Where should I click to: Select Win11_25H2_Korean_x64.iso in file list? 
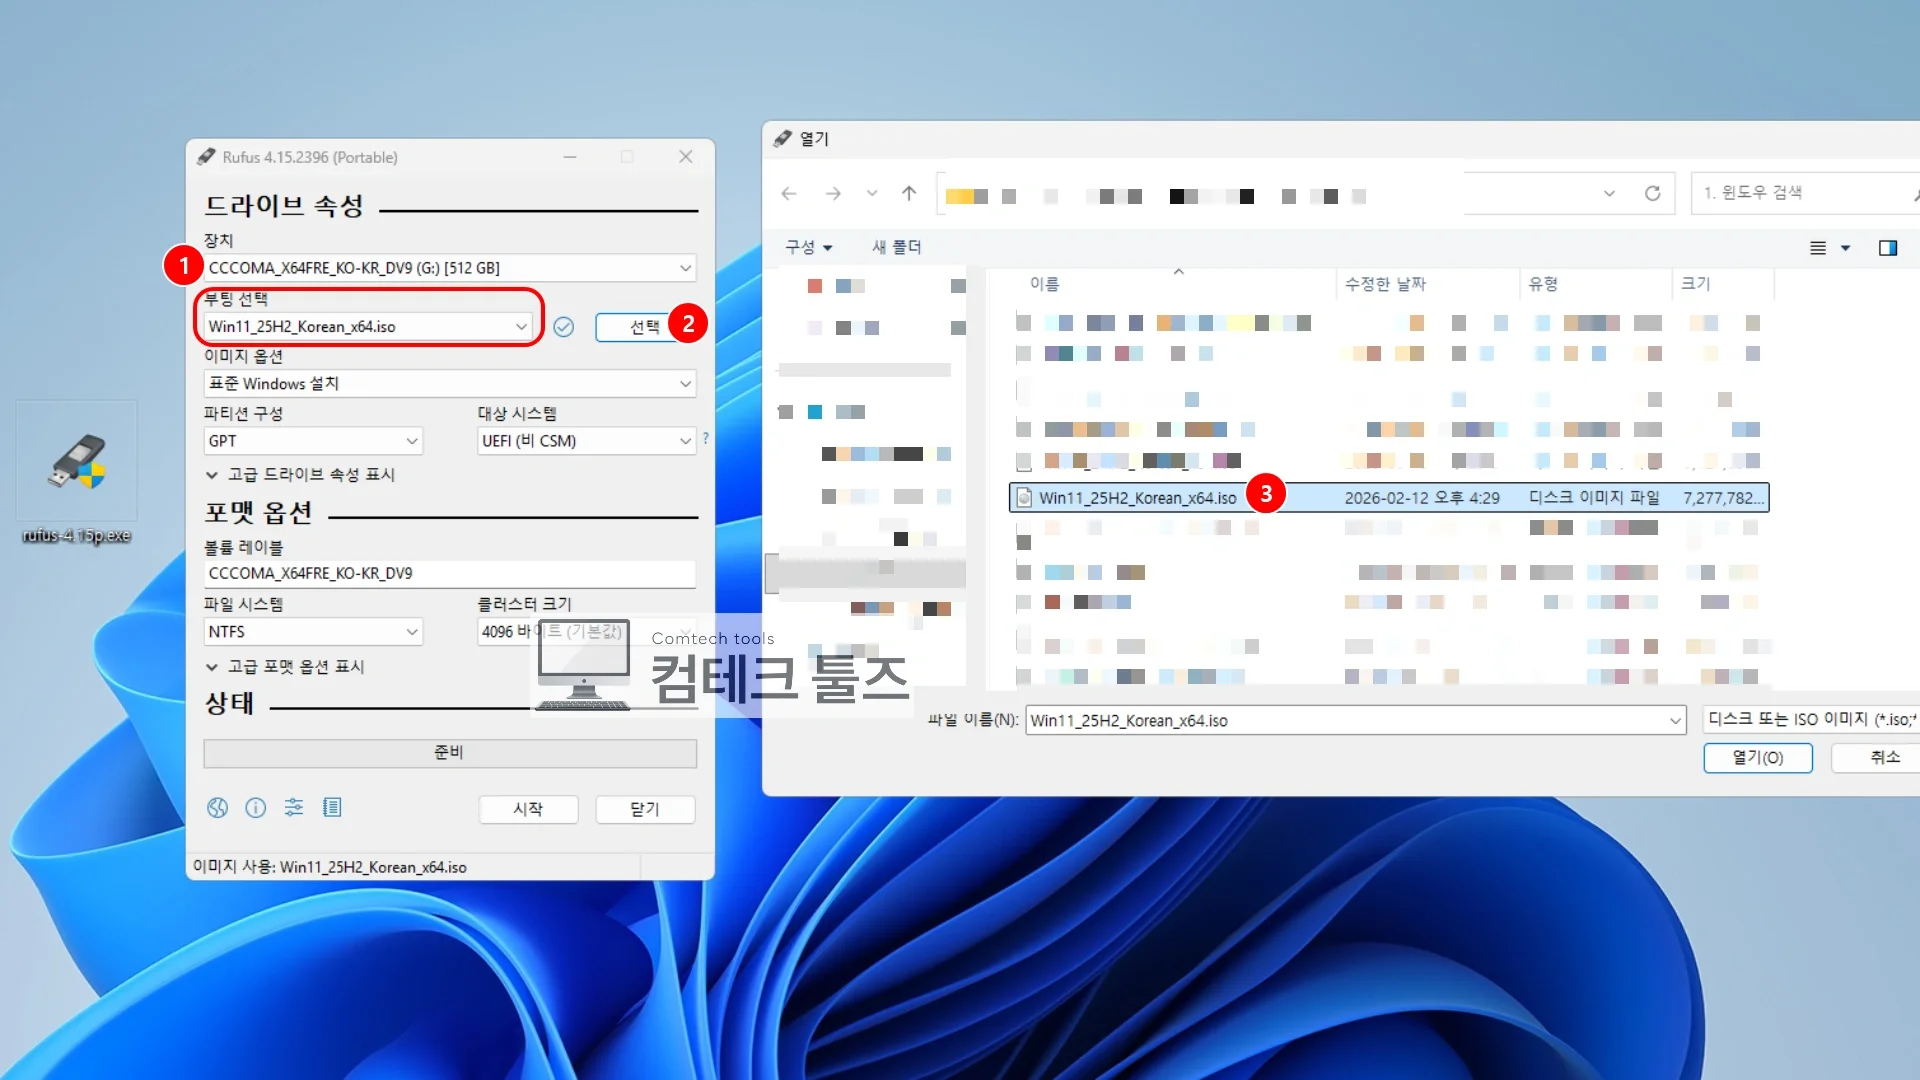click(x=1389, y=498)
